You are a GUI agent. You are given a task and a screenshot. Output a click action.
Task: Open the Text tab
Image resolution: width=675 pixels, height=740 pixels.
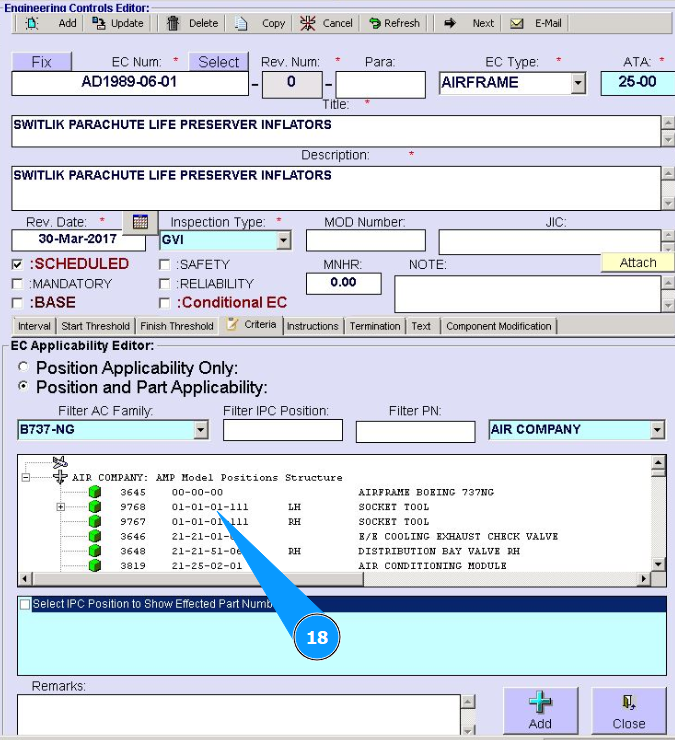pos(421,326)
